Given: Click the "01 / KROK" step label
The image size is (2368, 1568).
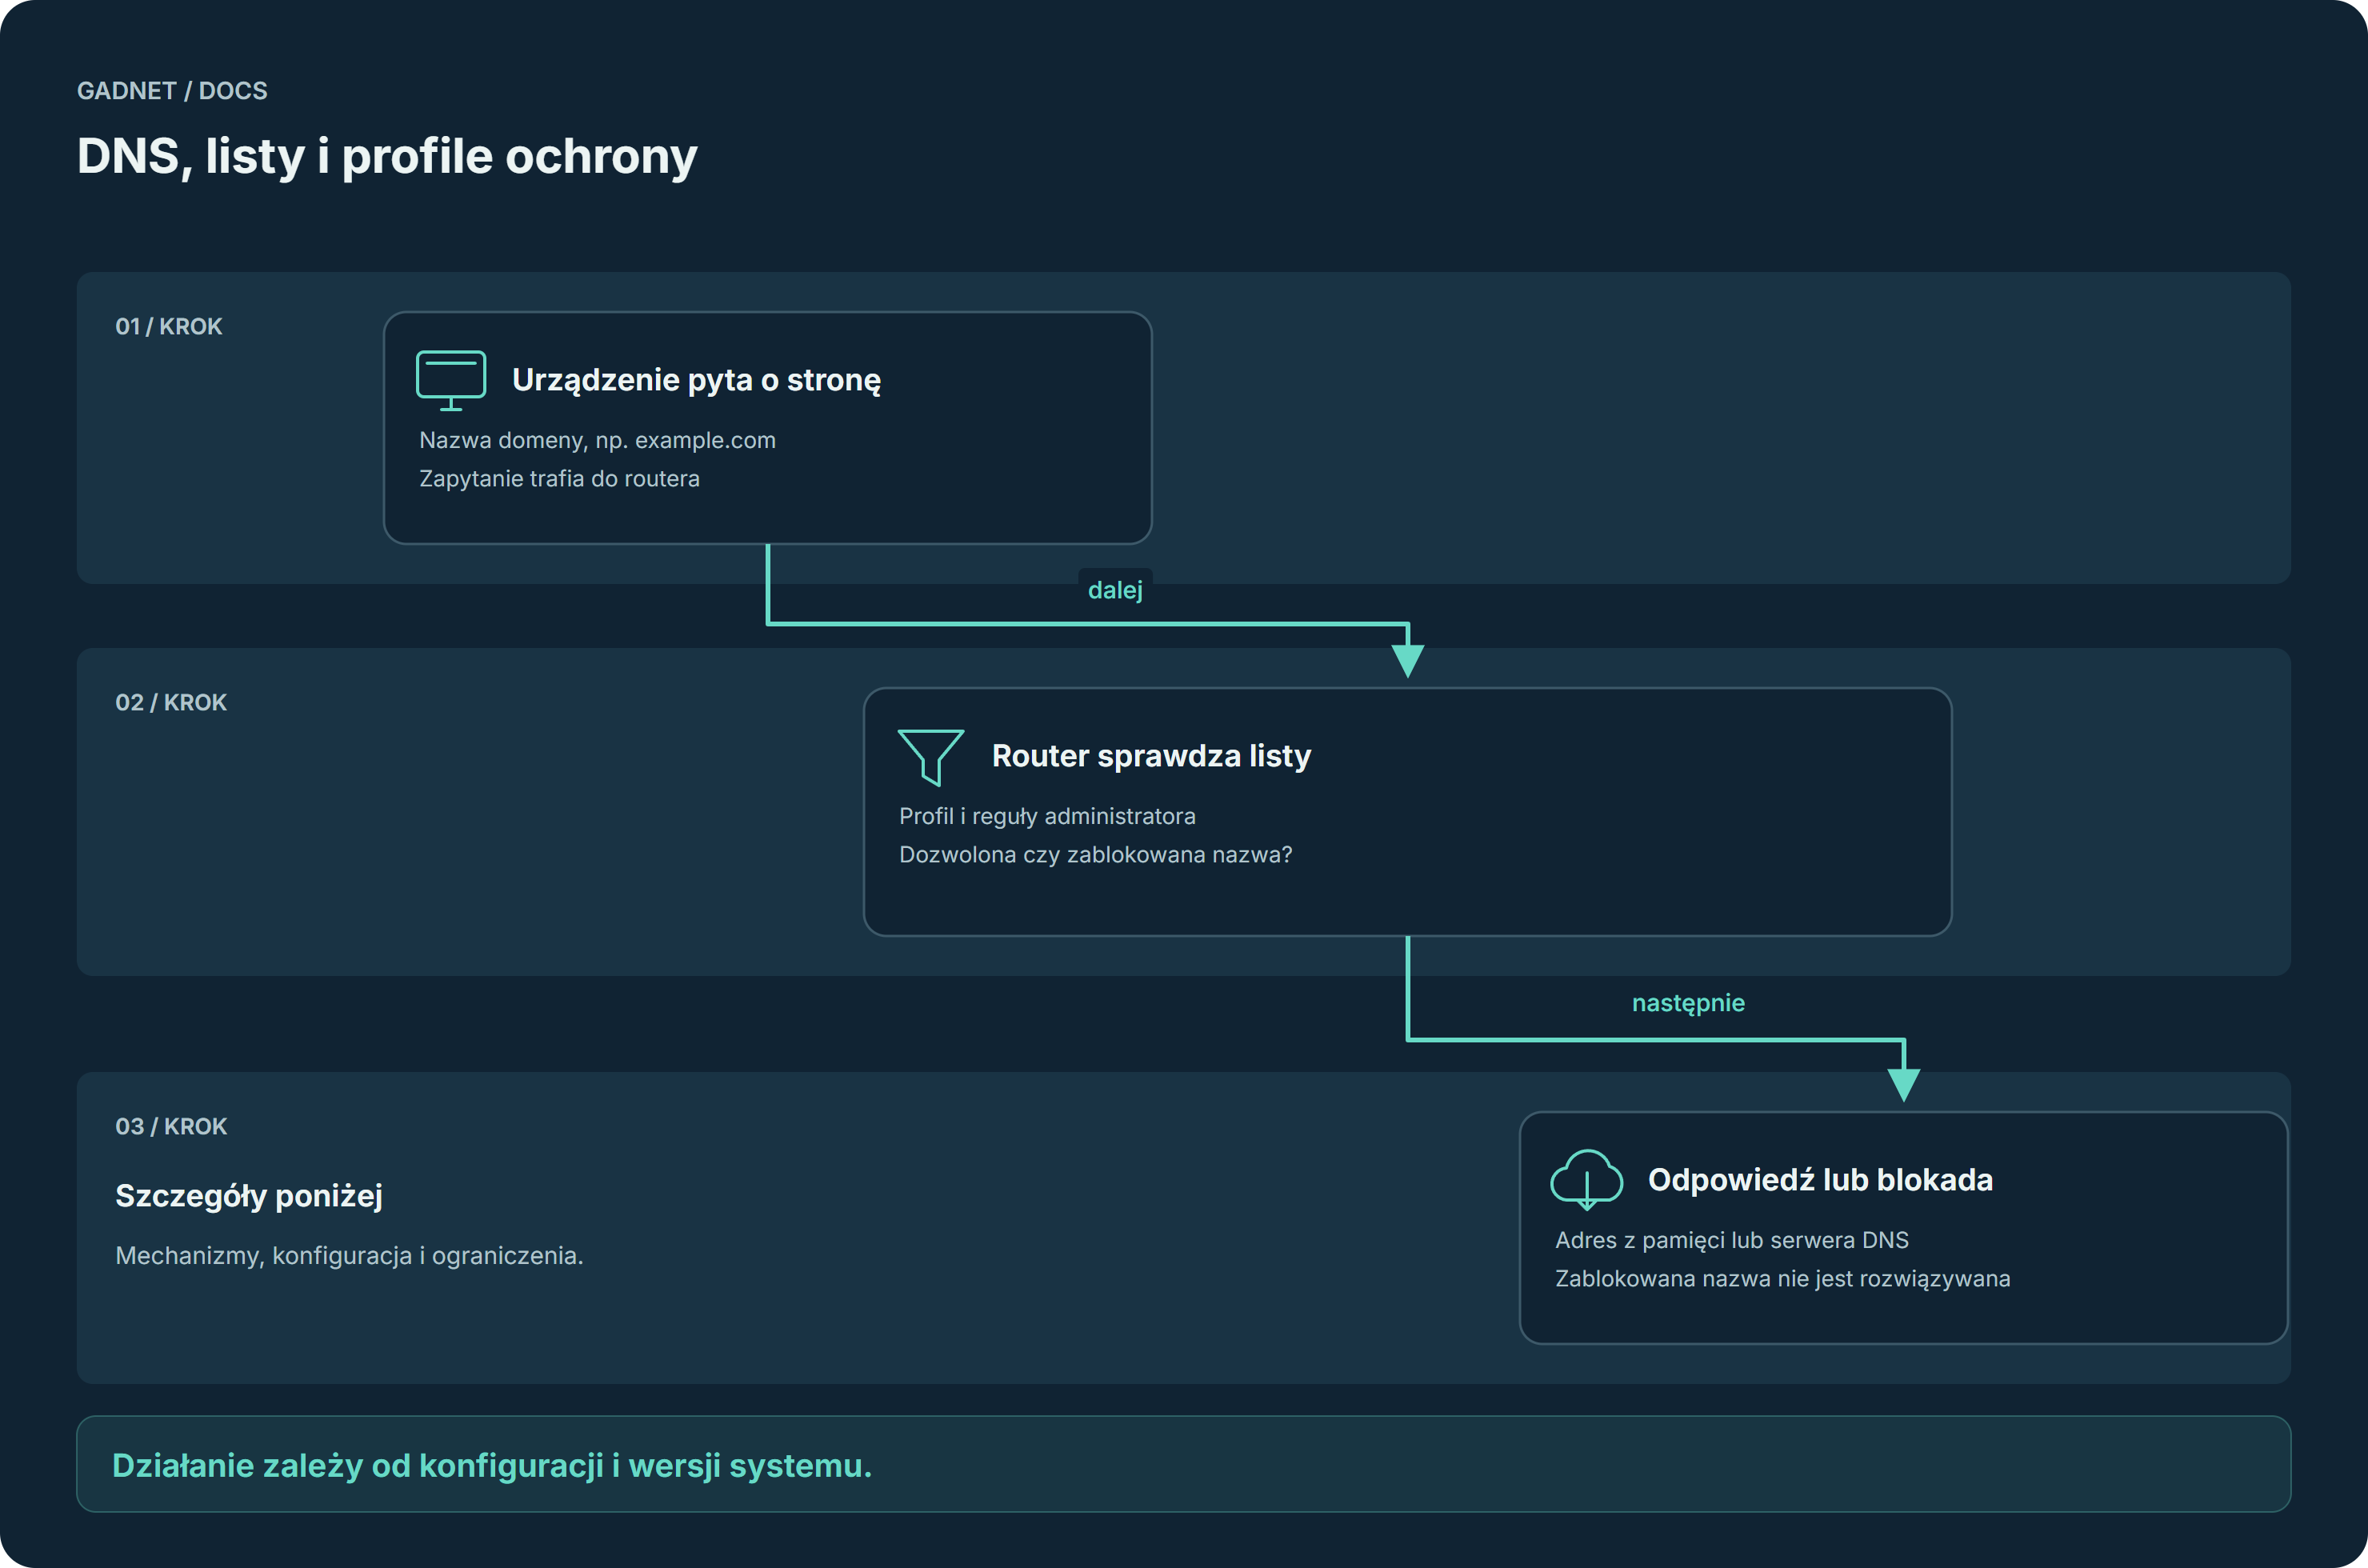Looking at the screenshot, I should click(x=169, y=327).
